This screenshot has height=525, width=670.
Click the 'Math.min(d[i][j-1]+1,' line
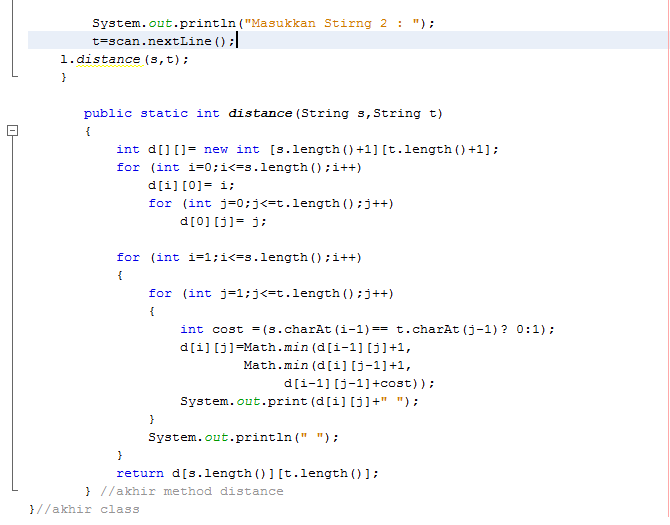click(327, 366)
